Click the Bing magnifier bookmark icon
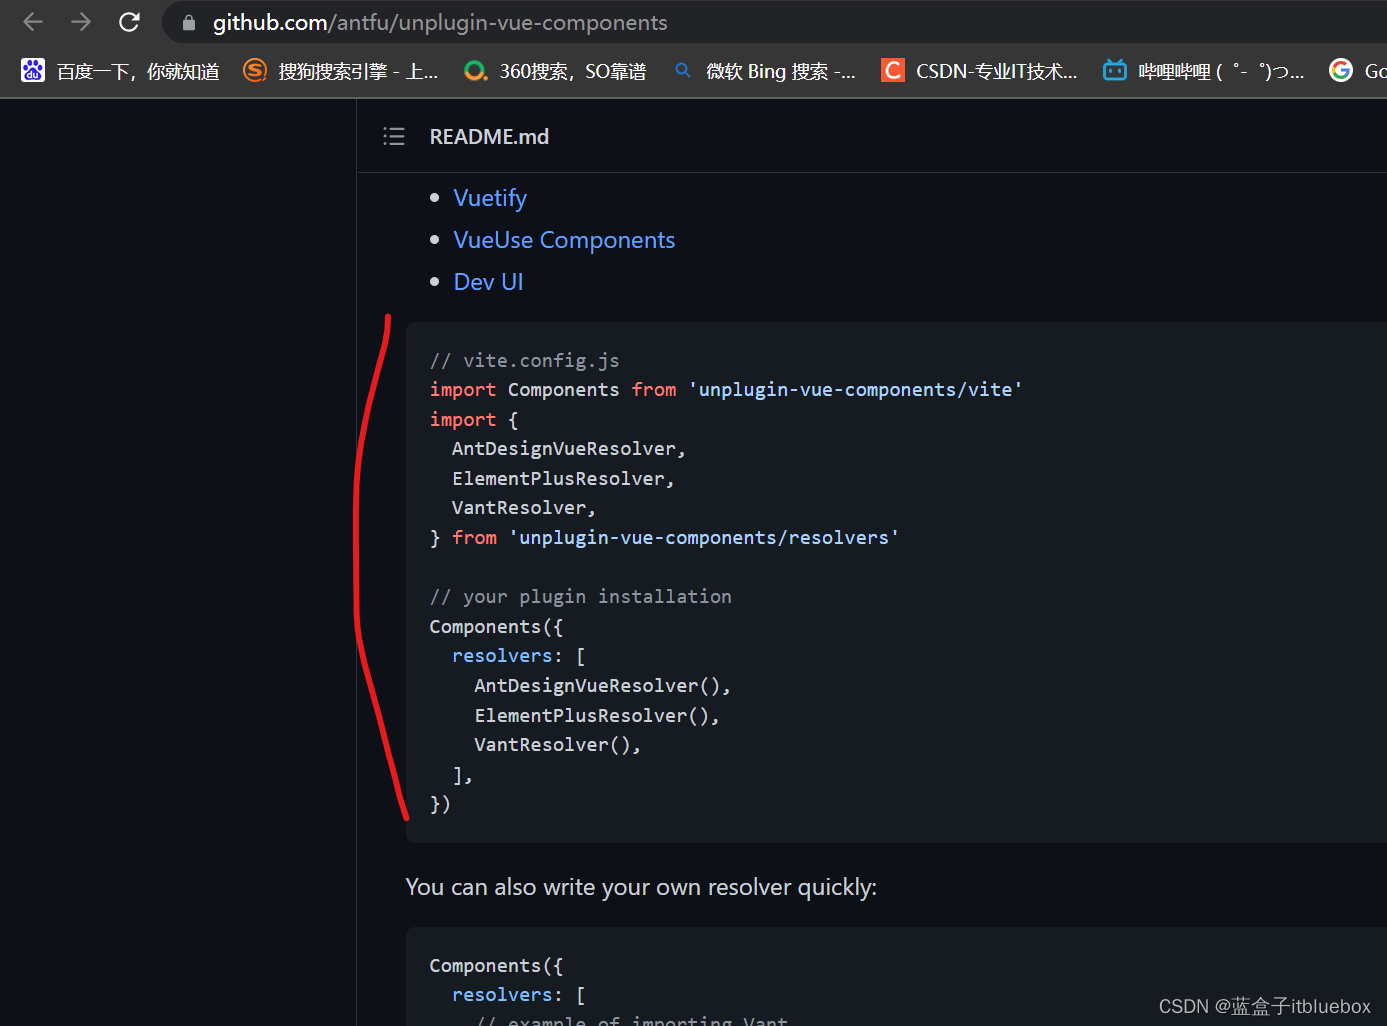The height and width of the screenshot is (1026, 1387). coord(683,70)
